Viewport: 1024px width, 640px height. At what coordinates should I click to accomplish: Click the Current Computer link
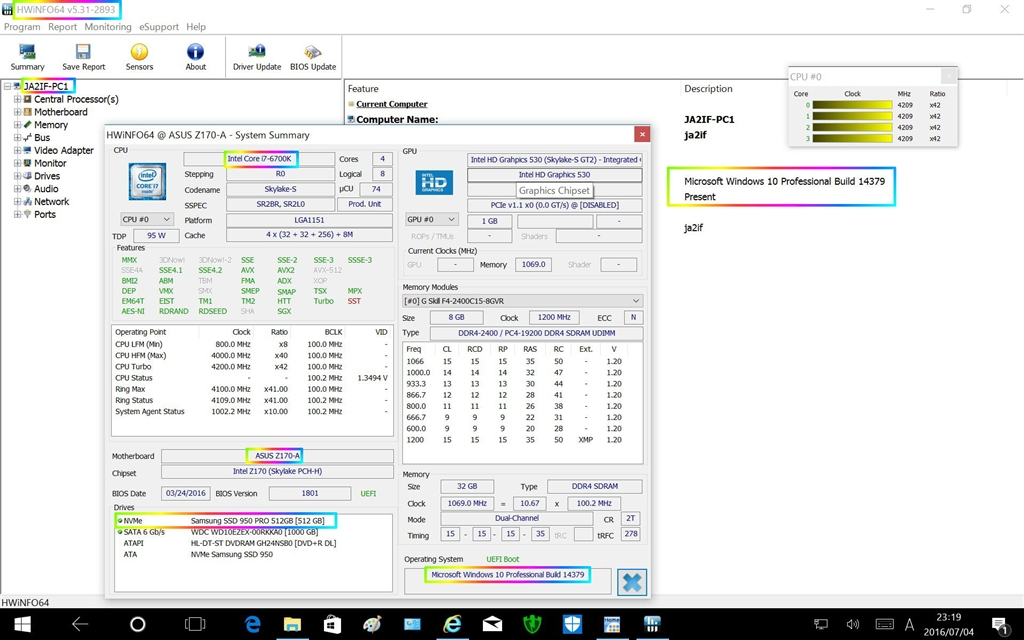391,104
